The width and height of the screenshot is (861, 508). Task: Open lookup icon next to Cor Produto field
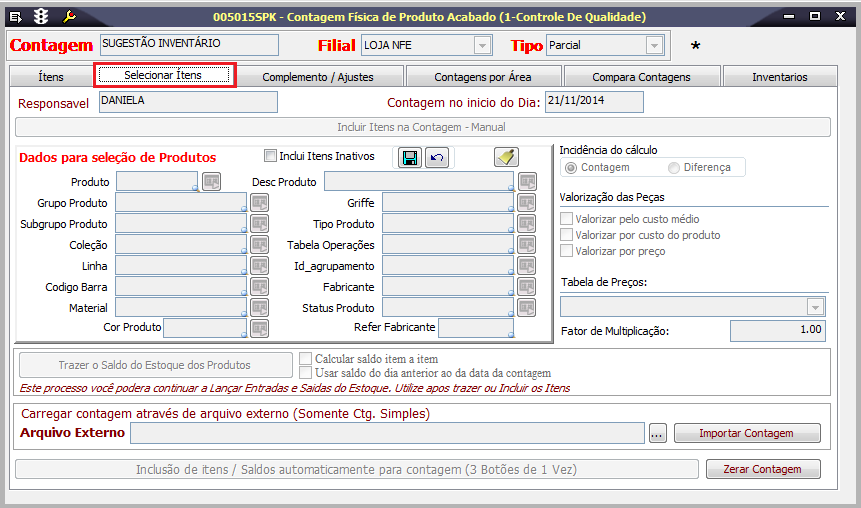tap(260, 328)
